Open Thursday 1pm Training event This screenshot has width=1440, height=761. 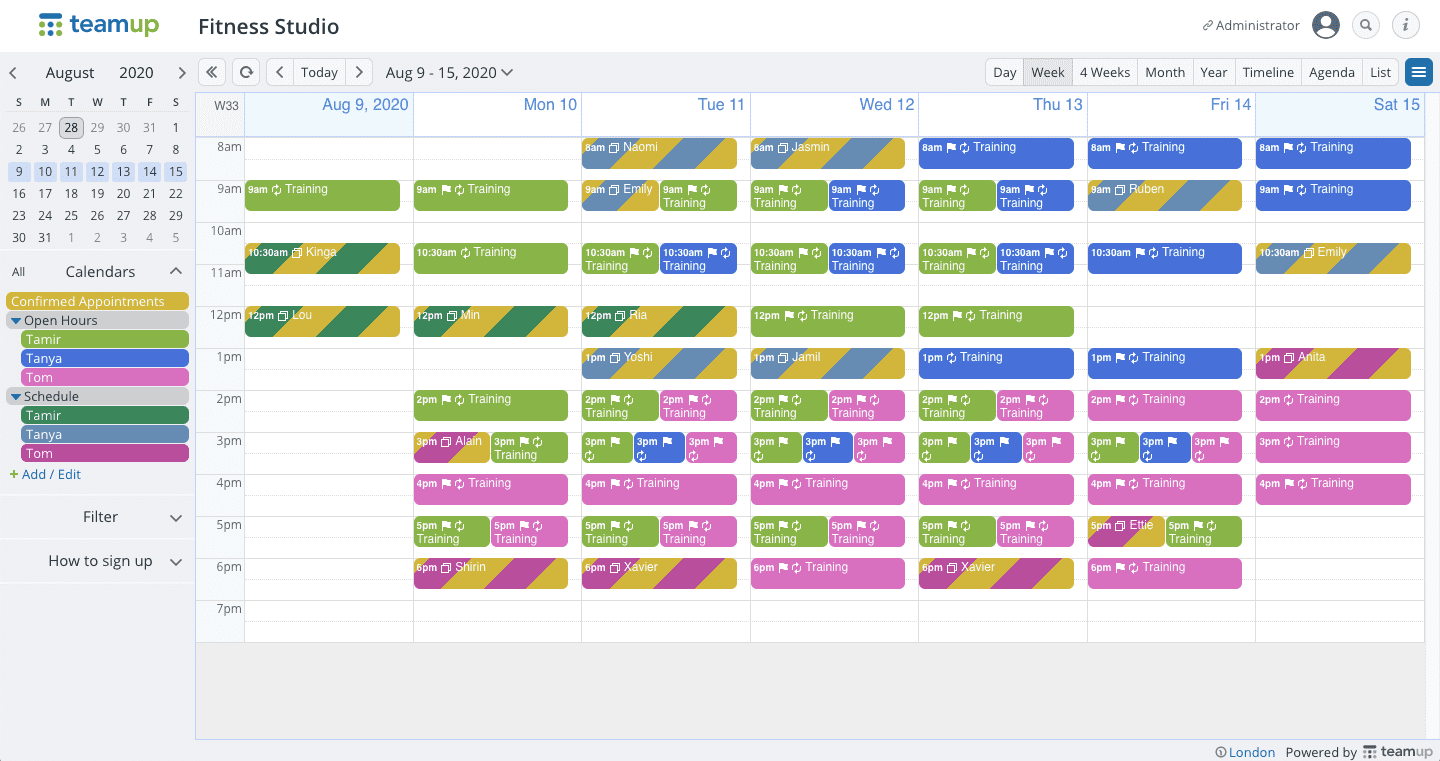996,363
